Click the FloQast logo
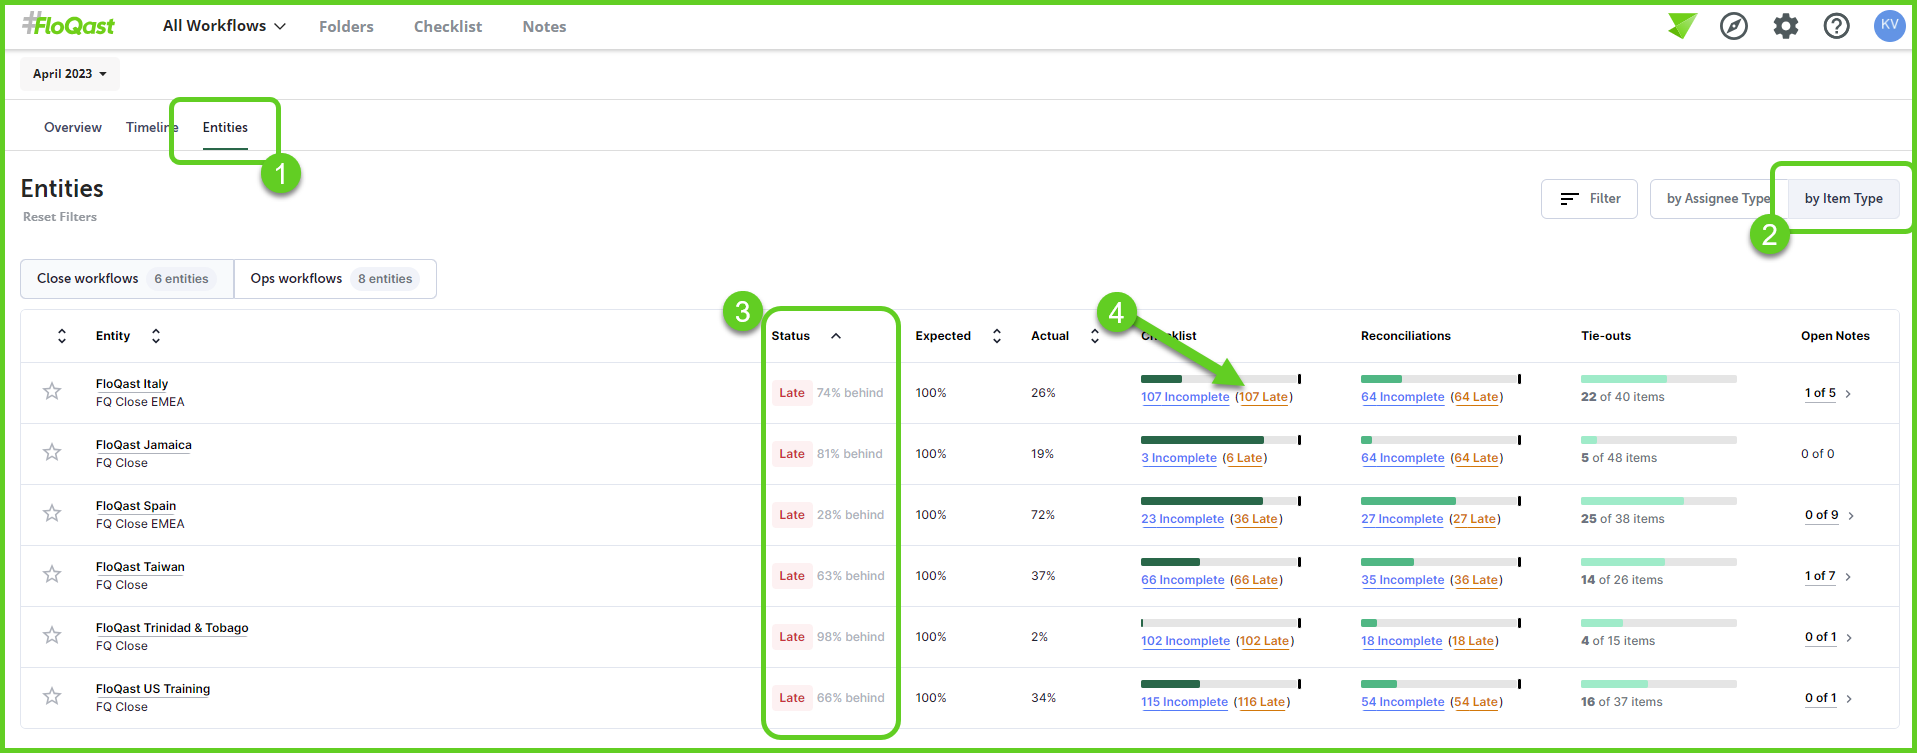This screenshot has width=1917, height=753. [x=69, y=25]
